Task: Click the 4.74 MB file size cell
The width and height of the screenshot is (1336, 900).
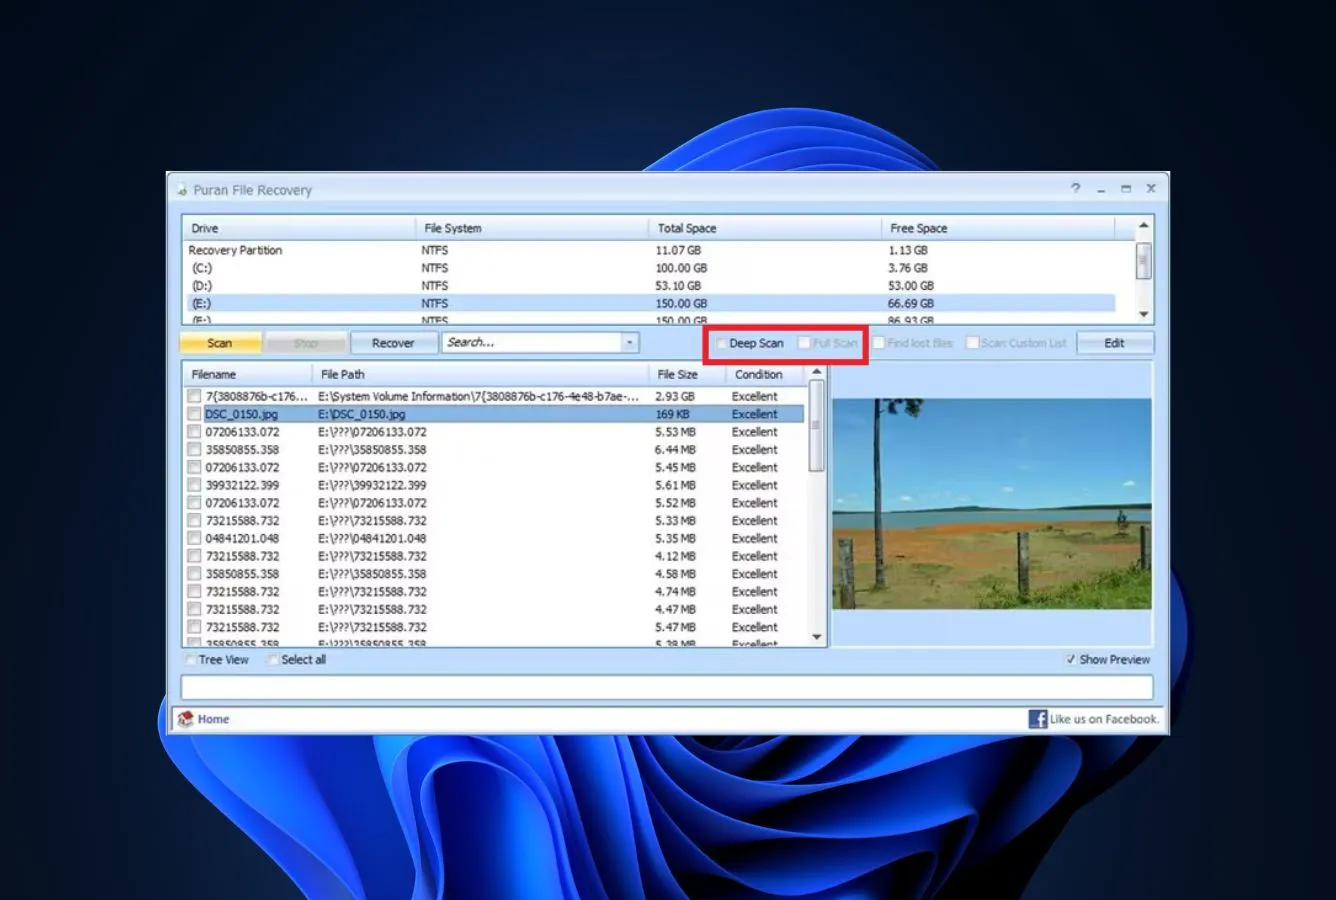Action: coord(675,592)
